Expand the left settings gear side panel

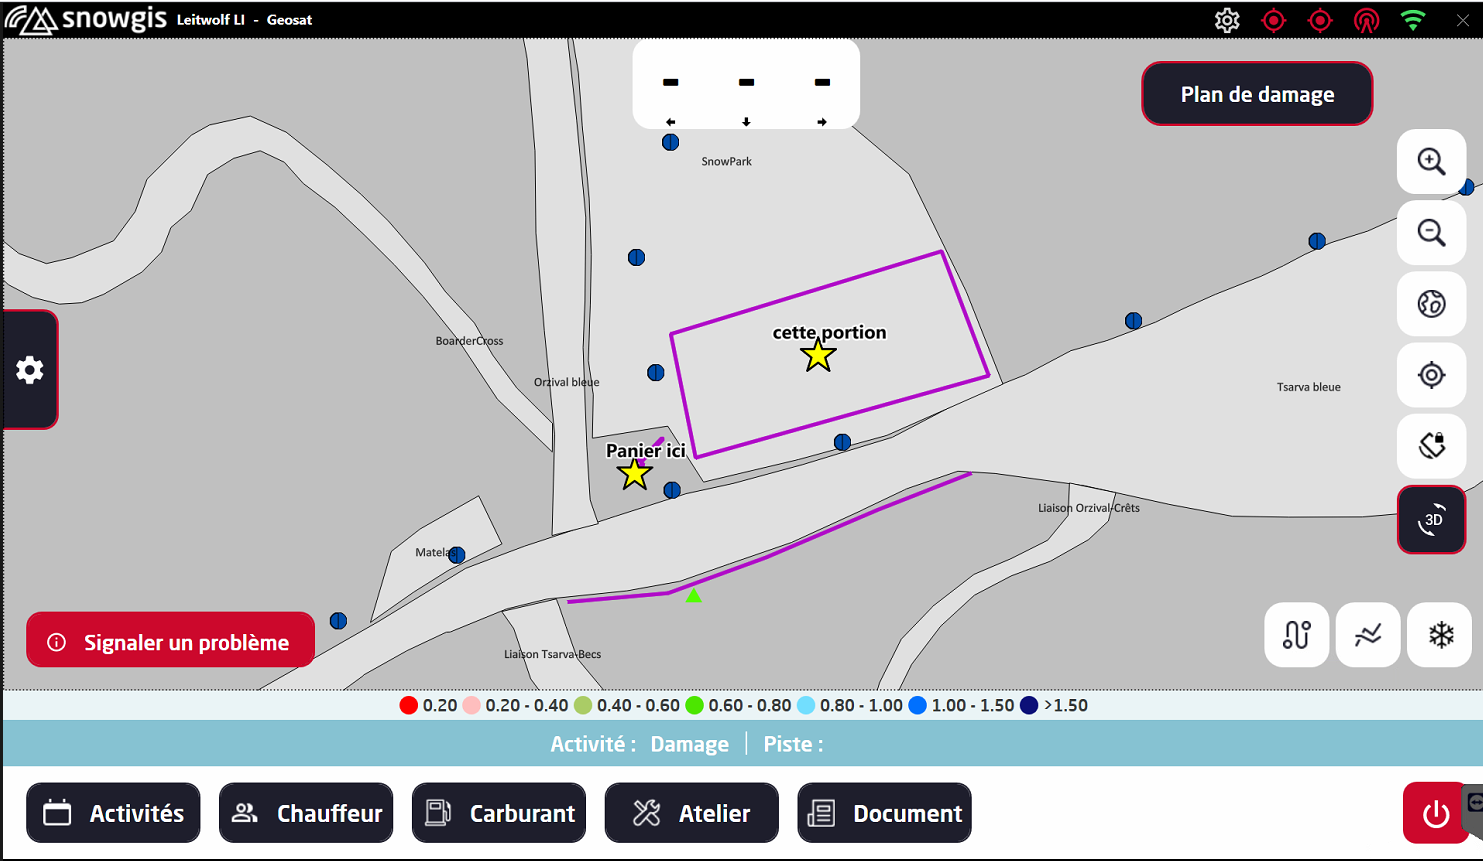pyautogui.click(x=30, y=370)
